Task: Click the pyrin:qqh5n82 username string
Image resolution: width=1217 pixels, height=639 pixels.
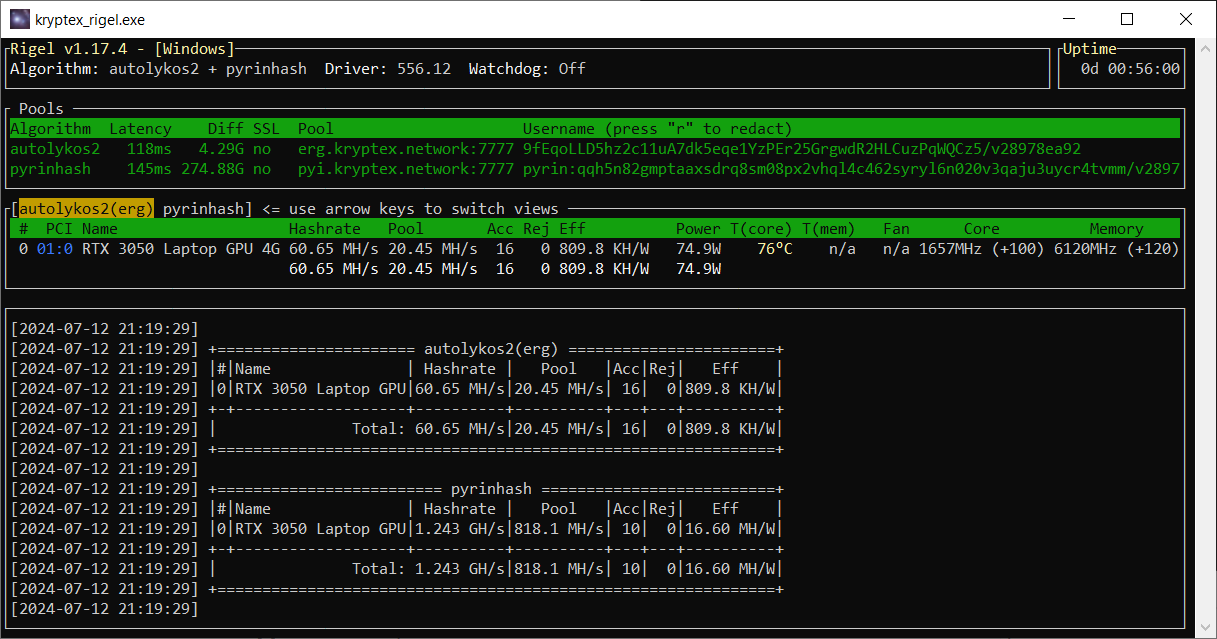Action: coord(851,169)
